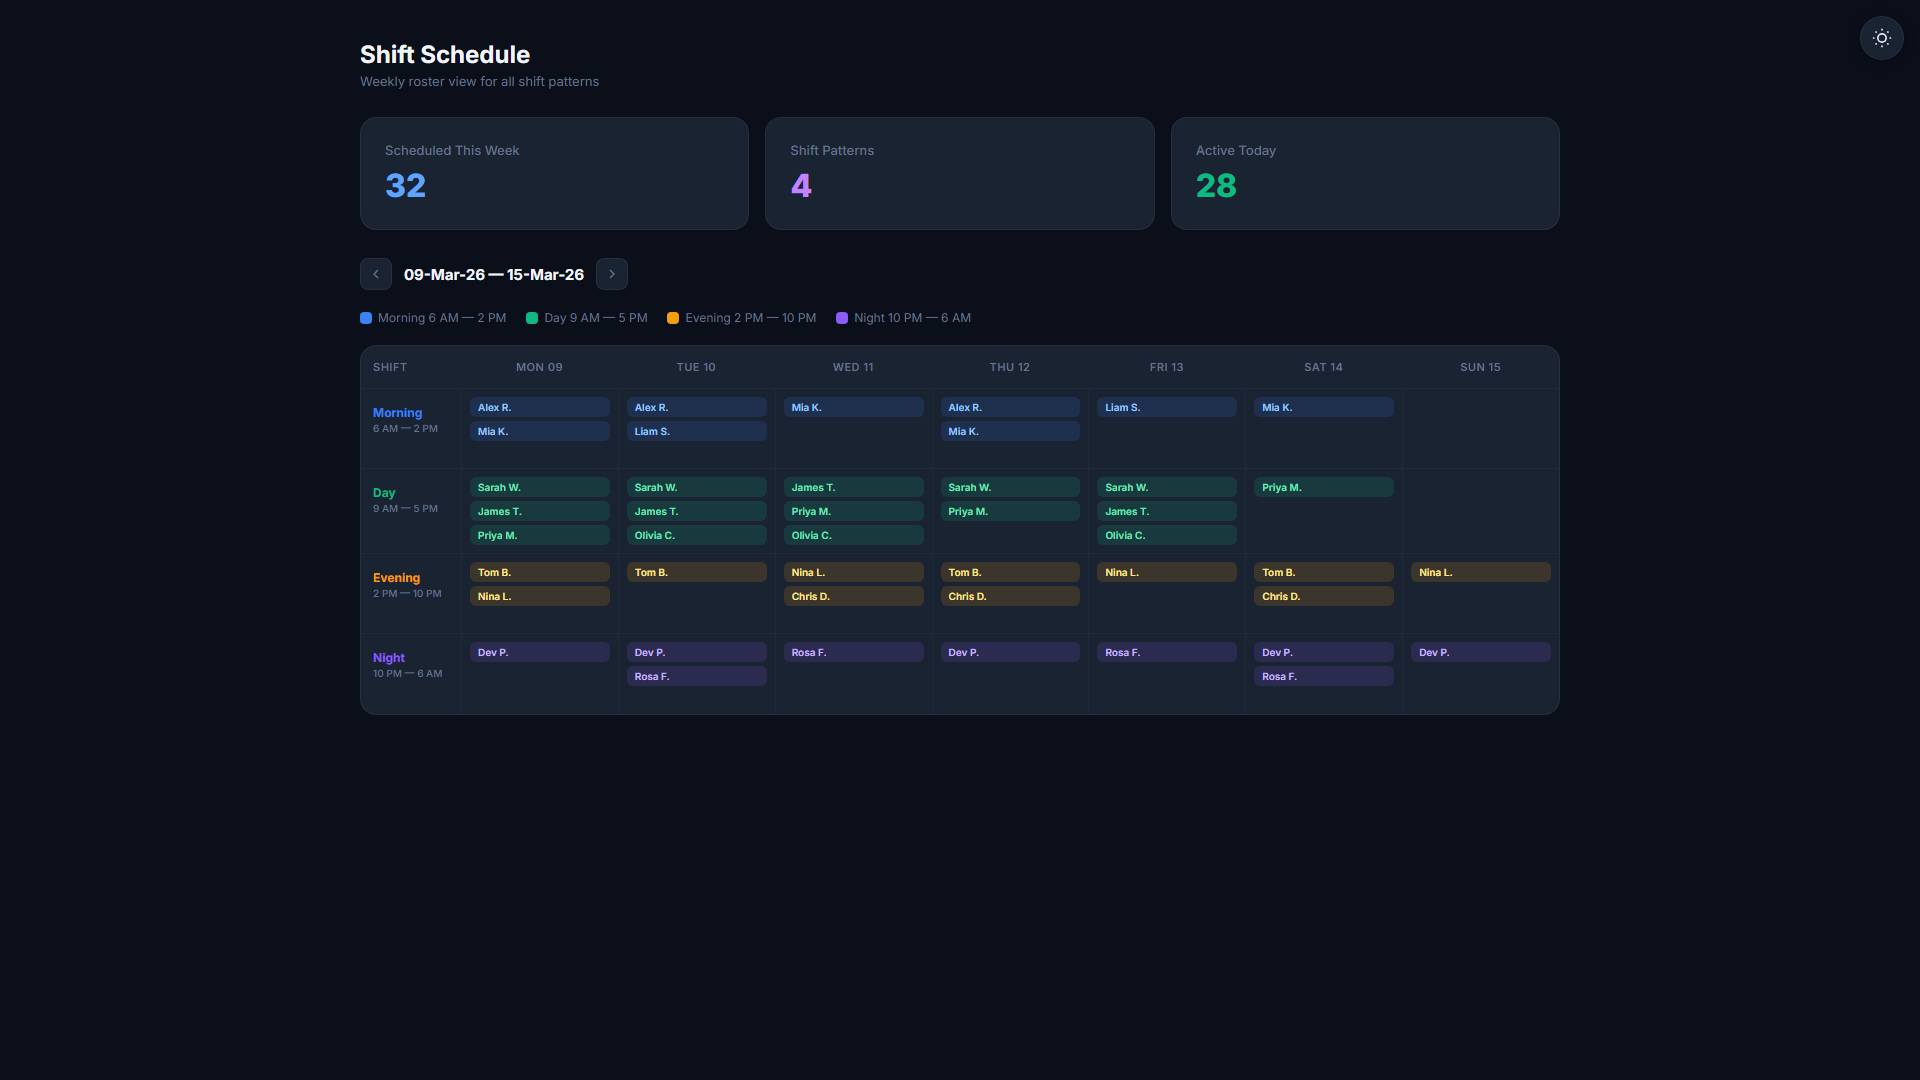Viewport: 1920px width, 1080px height.
Task: Toggle light theme with sun icon
Action: 1881,38
